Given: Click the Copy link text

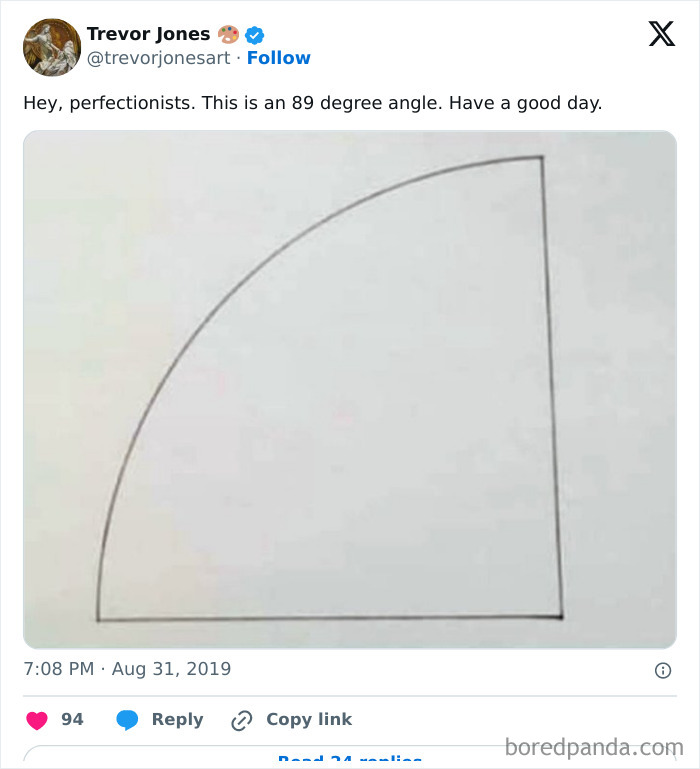Looking at the screenshot, I should (309, 720).
